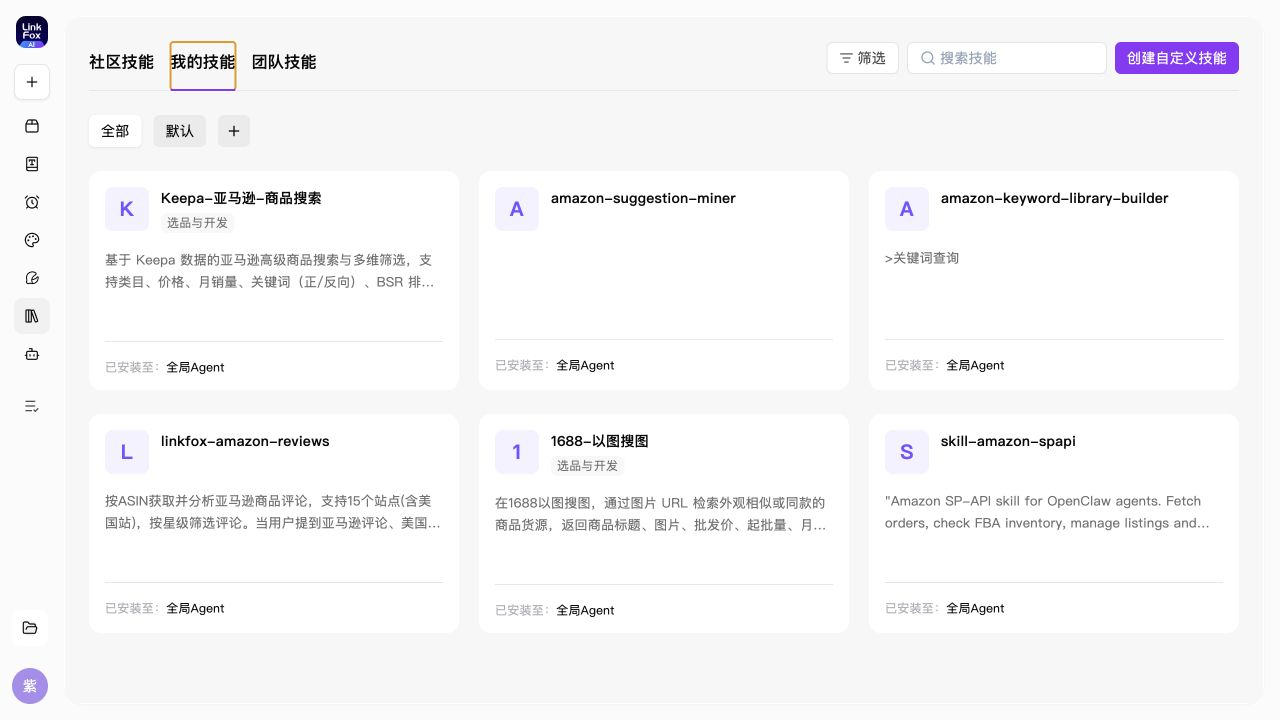Image resolution: width=1280 pixels, height=720 pixels.
Task: Switch to 团队技能 tab
Action: coord(284,62)
